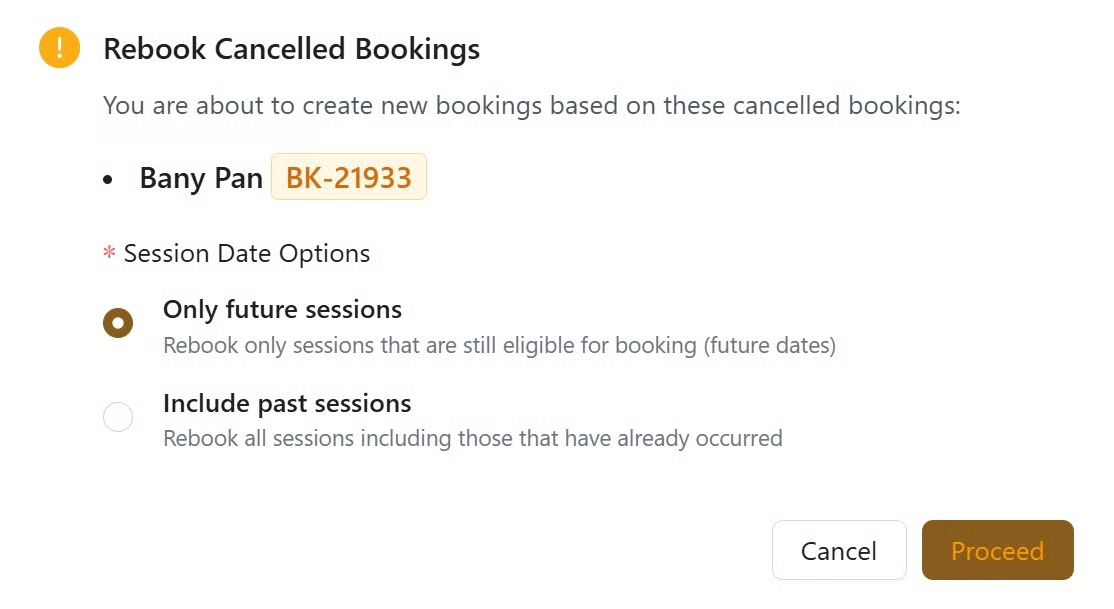Click the red required asterisk
Viewport: 1114px width, 609px height.
(x=110, y=254)
